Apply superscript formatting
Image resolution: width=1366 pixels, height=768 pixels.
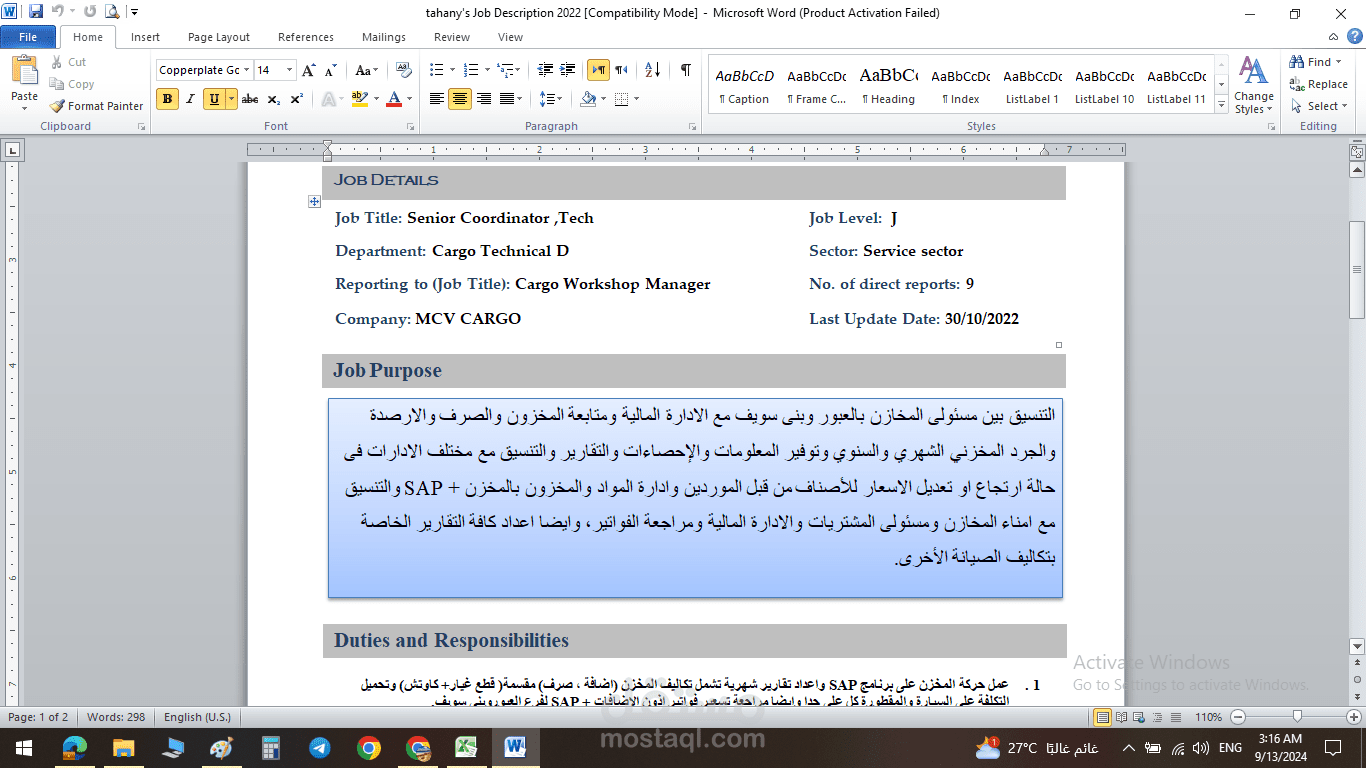[x=297, y=99]
